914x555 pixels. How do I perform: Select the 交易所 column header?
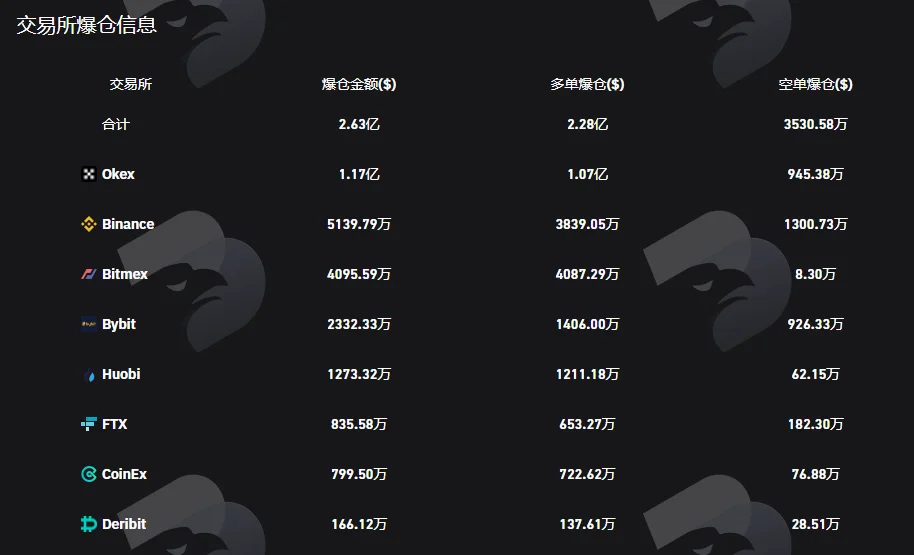point(131,85)
